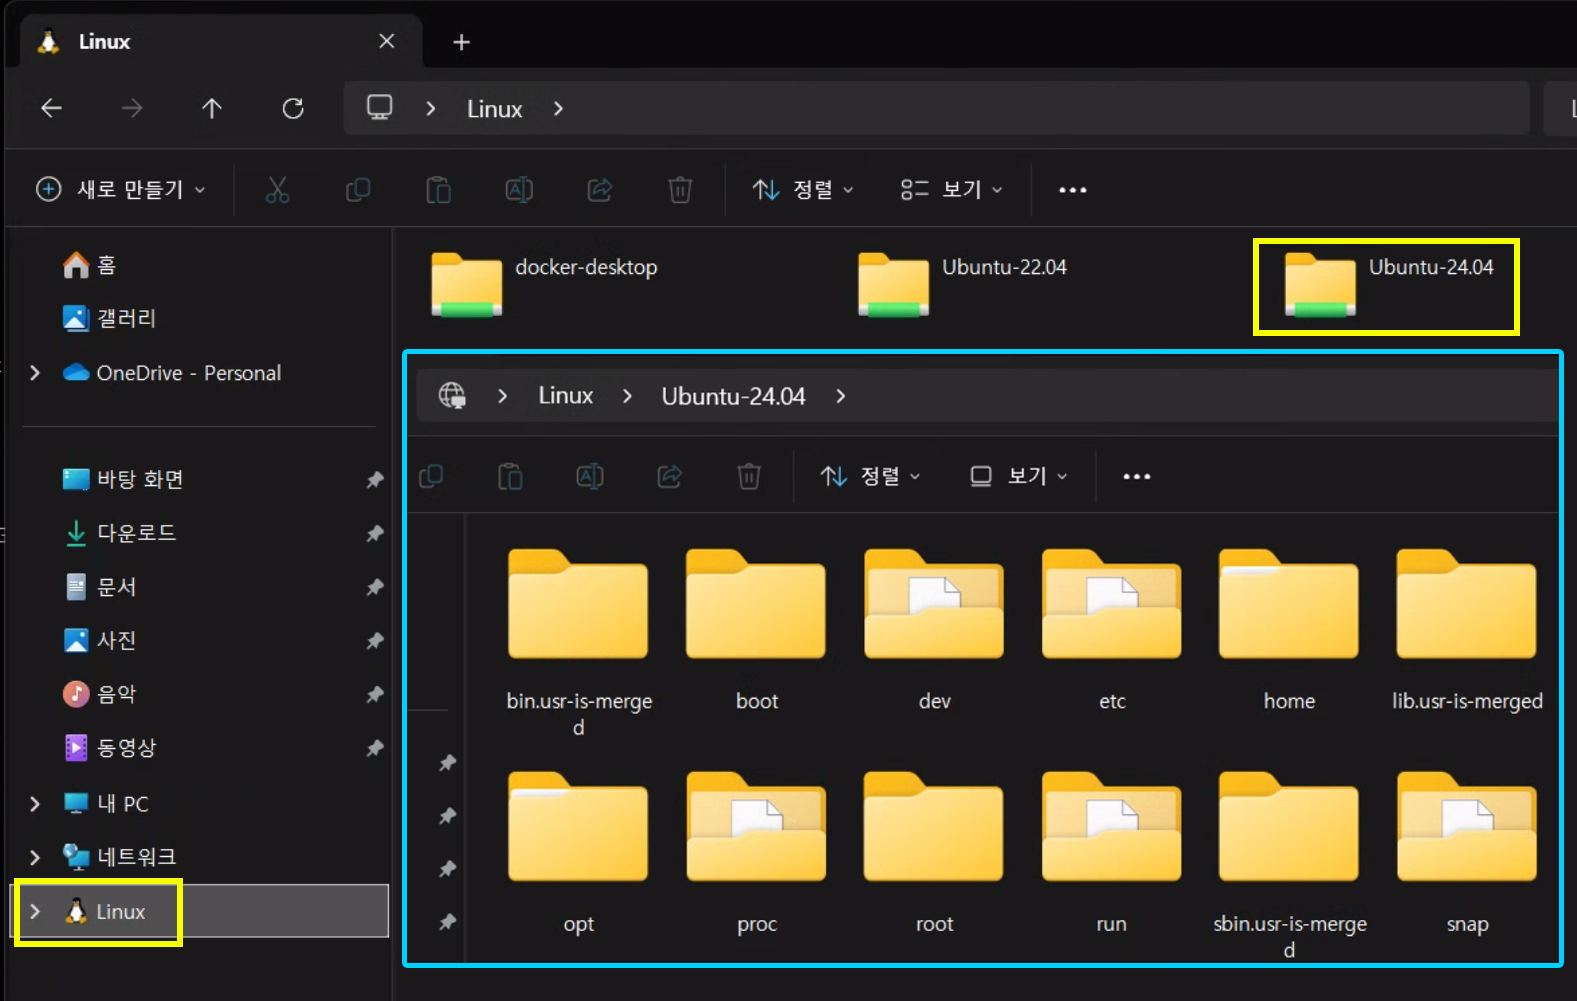Go up one folder level

[212, 108]
